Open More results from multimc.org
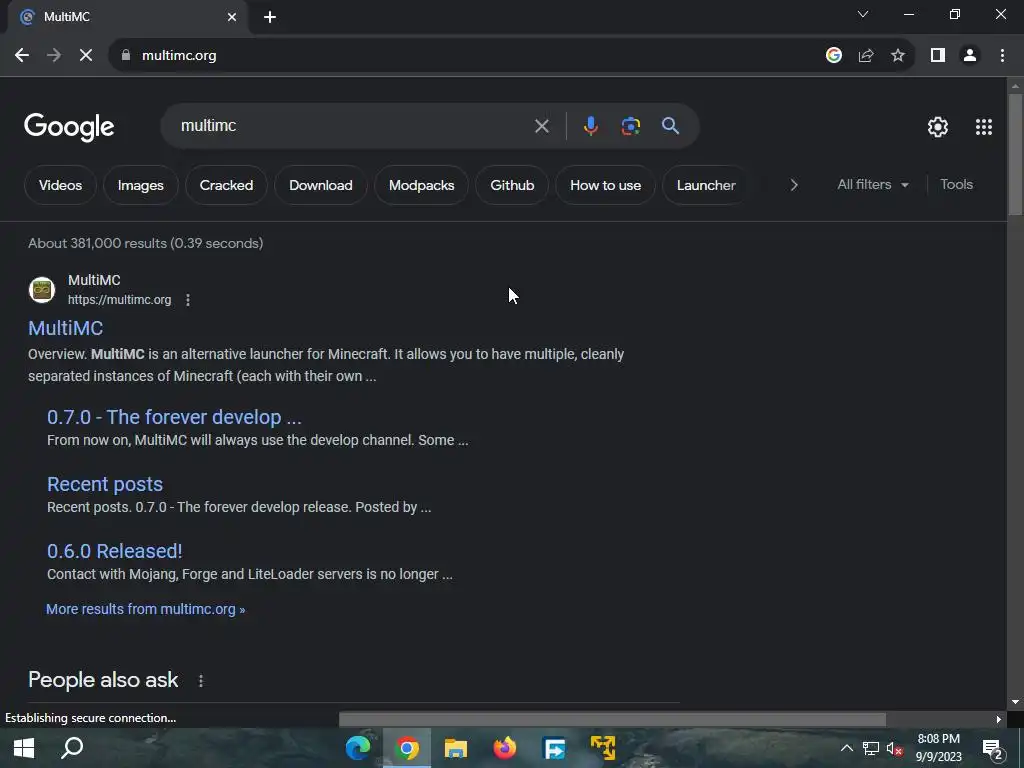The image size is (1024, 768). coord(146,609)
